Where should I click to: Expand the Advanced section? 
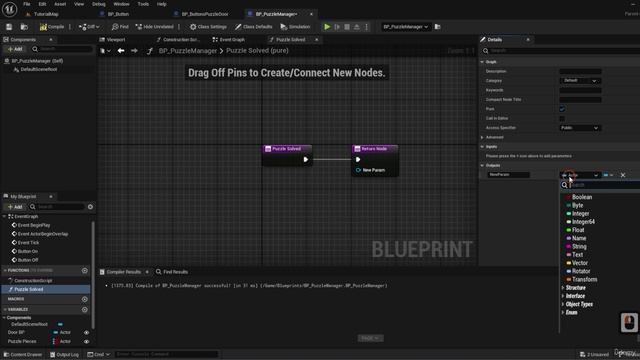[x=482, y=137]
